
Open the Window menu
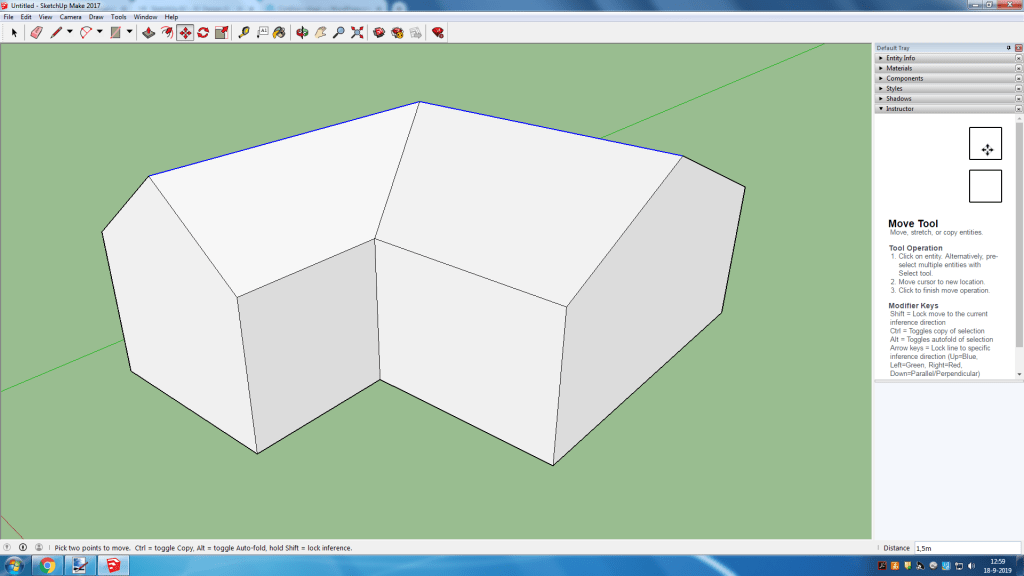(x=145, y=17)
